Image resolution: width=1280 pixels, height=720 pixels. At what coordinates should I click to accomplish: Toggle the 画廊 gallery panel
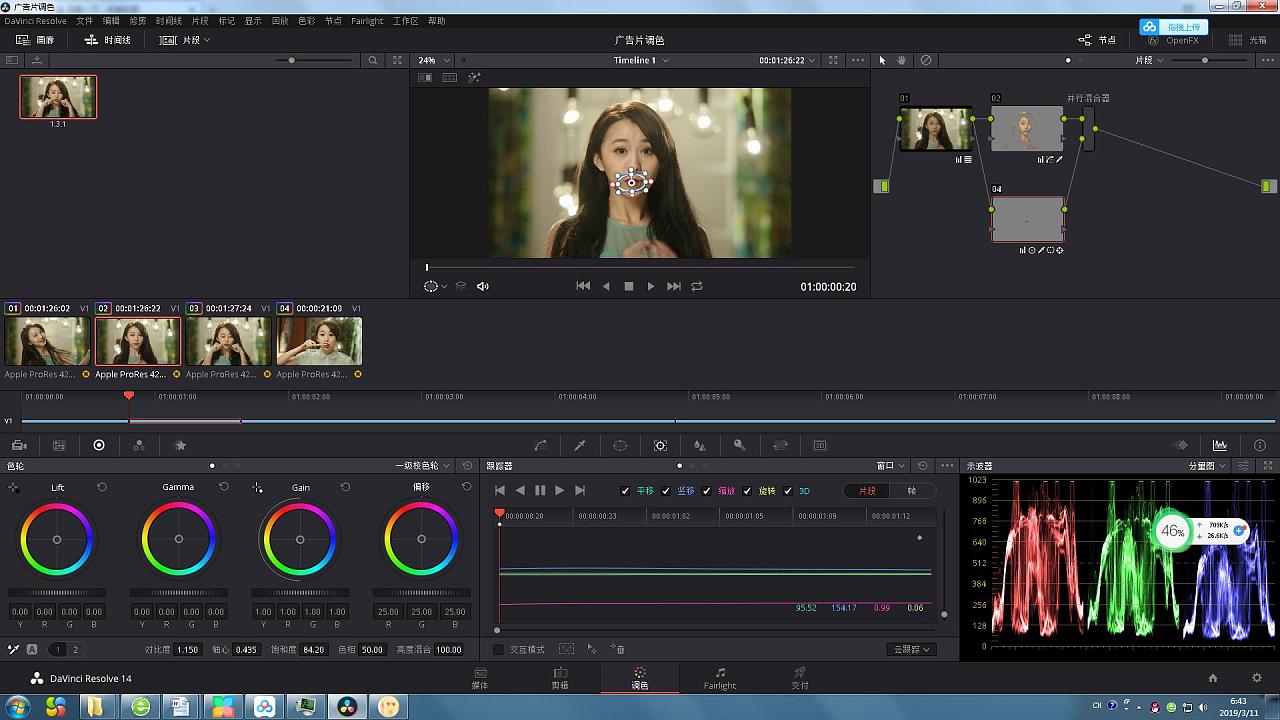pos(36,40)
